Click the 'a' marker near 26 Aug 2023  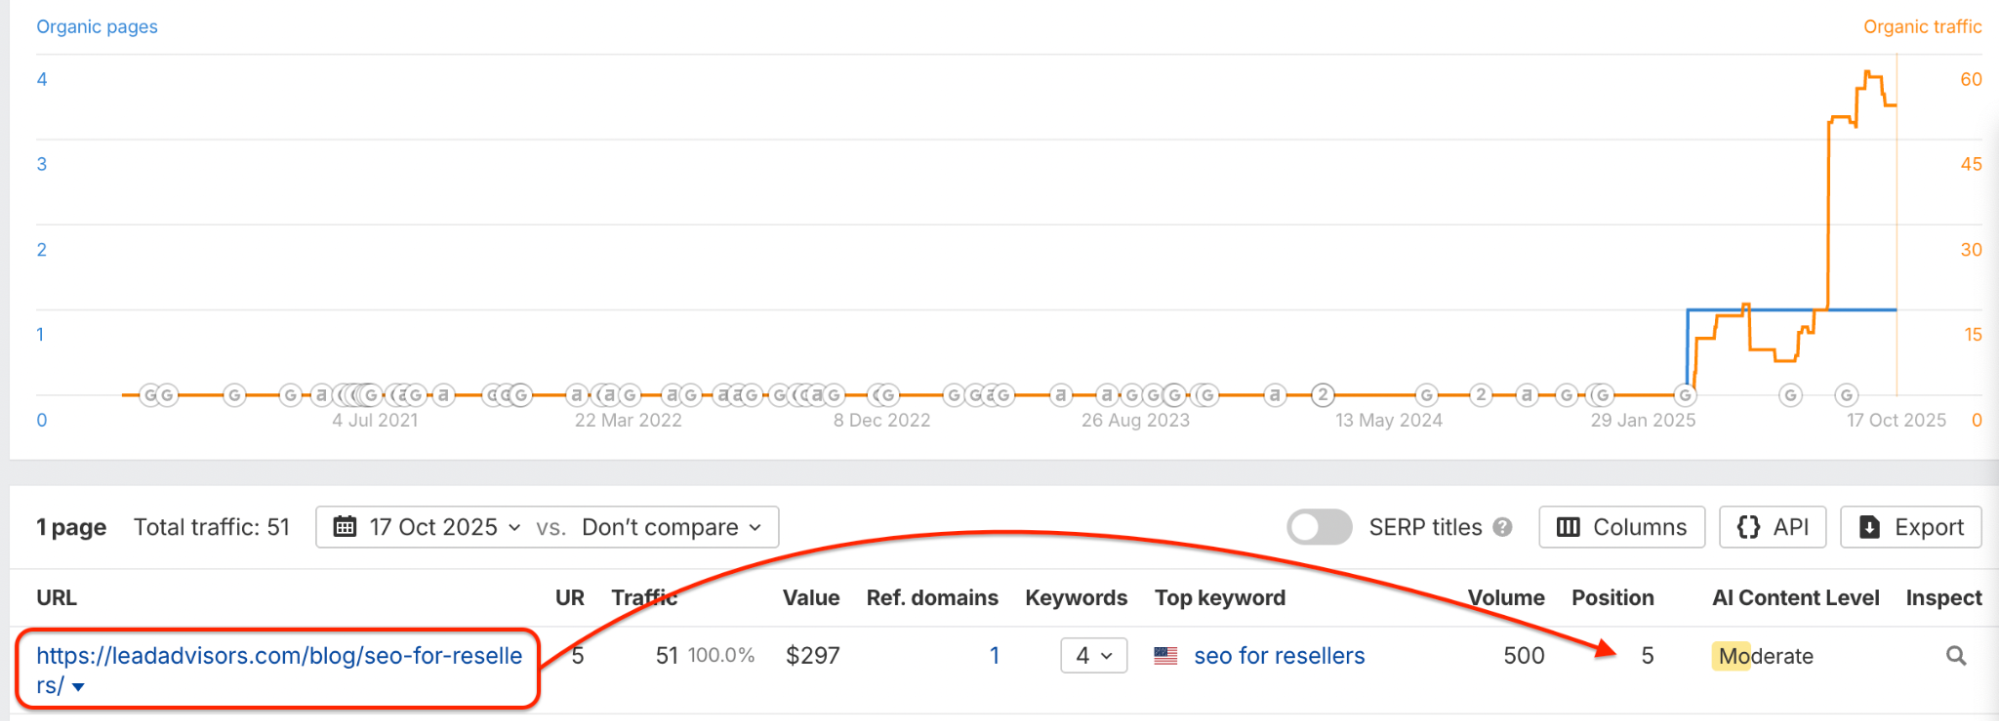click(1106, 395)
